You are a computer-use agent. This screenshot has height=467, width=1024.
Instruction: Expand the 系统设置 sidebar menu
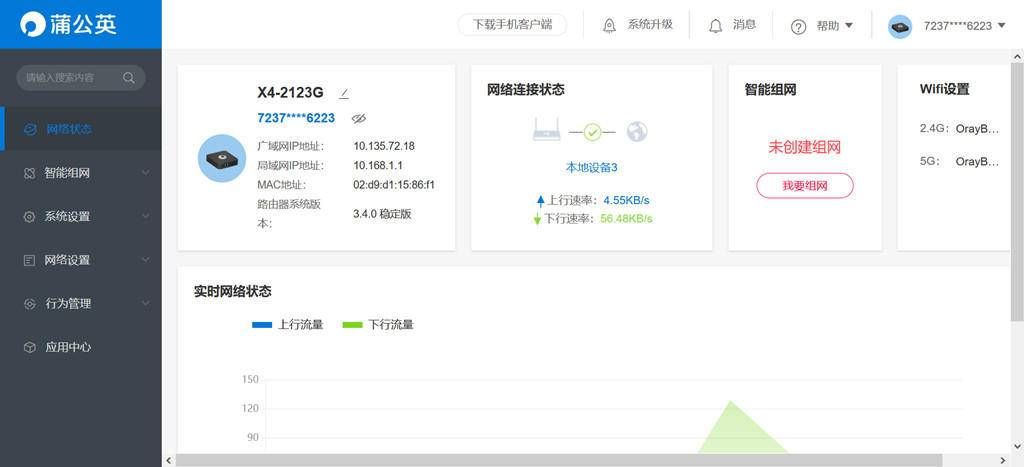pos(81,216)
